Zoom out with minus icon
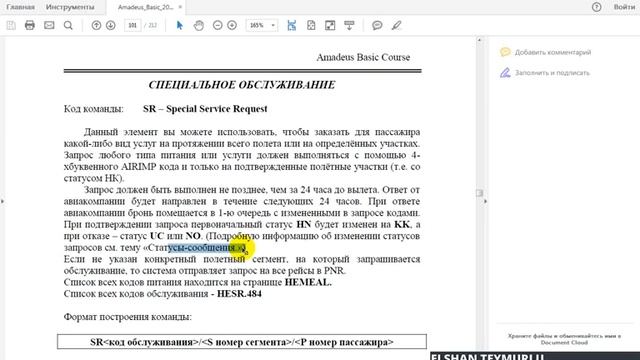This screenshot has width=640, height=360. 218,25
